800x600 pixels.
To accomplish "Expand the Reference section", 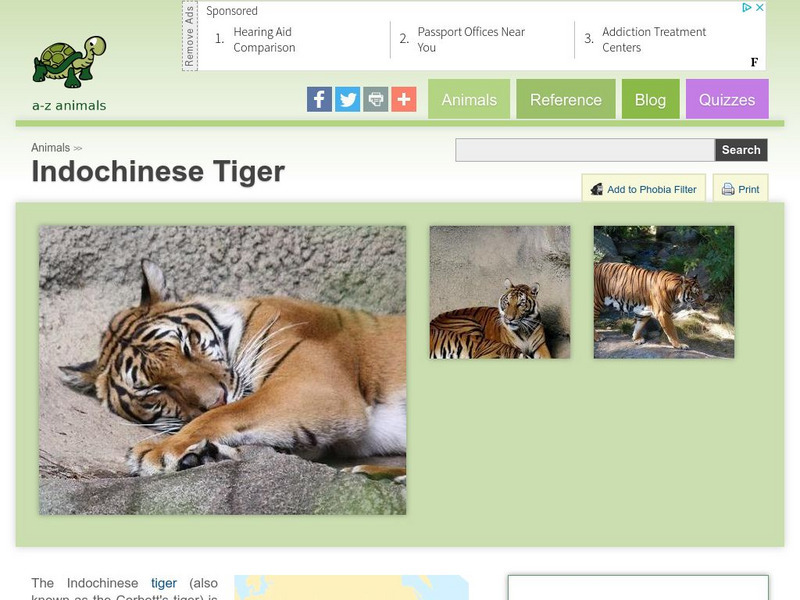I will coord(566,99).
